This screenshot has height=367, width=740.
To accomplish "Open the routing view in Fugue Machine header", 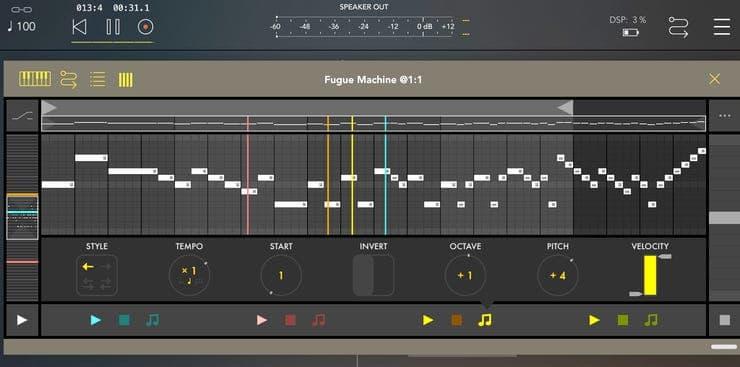I will point(68,79).
